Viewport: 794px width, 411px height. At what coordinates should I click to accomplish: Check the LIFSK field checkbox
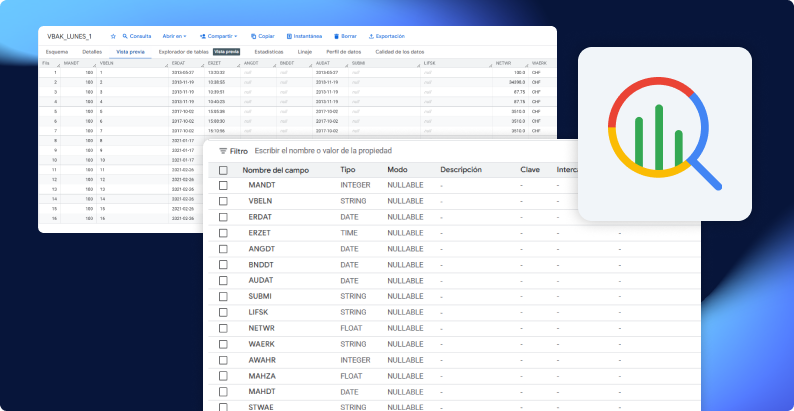(x=223, y=312)
